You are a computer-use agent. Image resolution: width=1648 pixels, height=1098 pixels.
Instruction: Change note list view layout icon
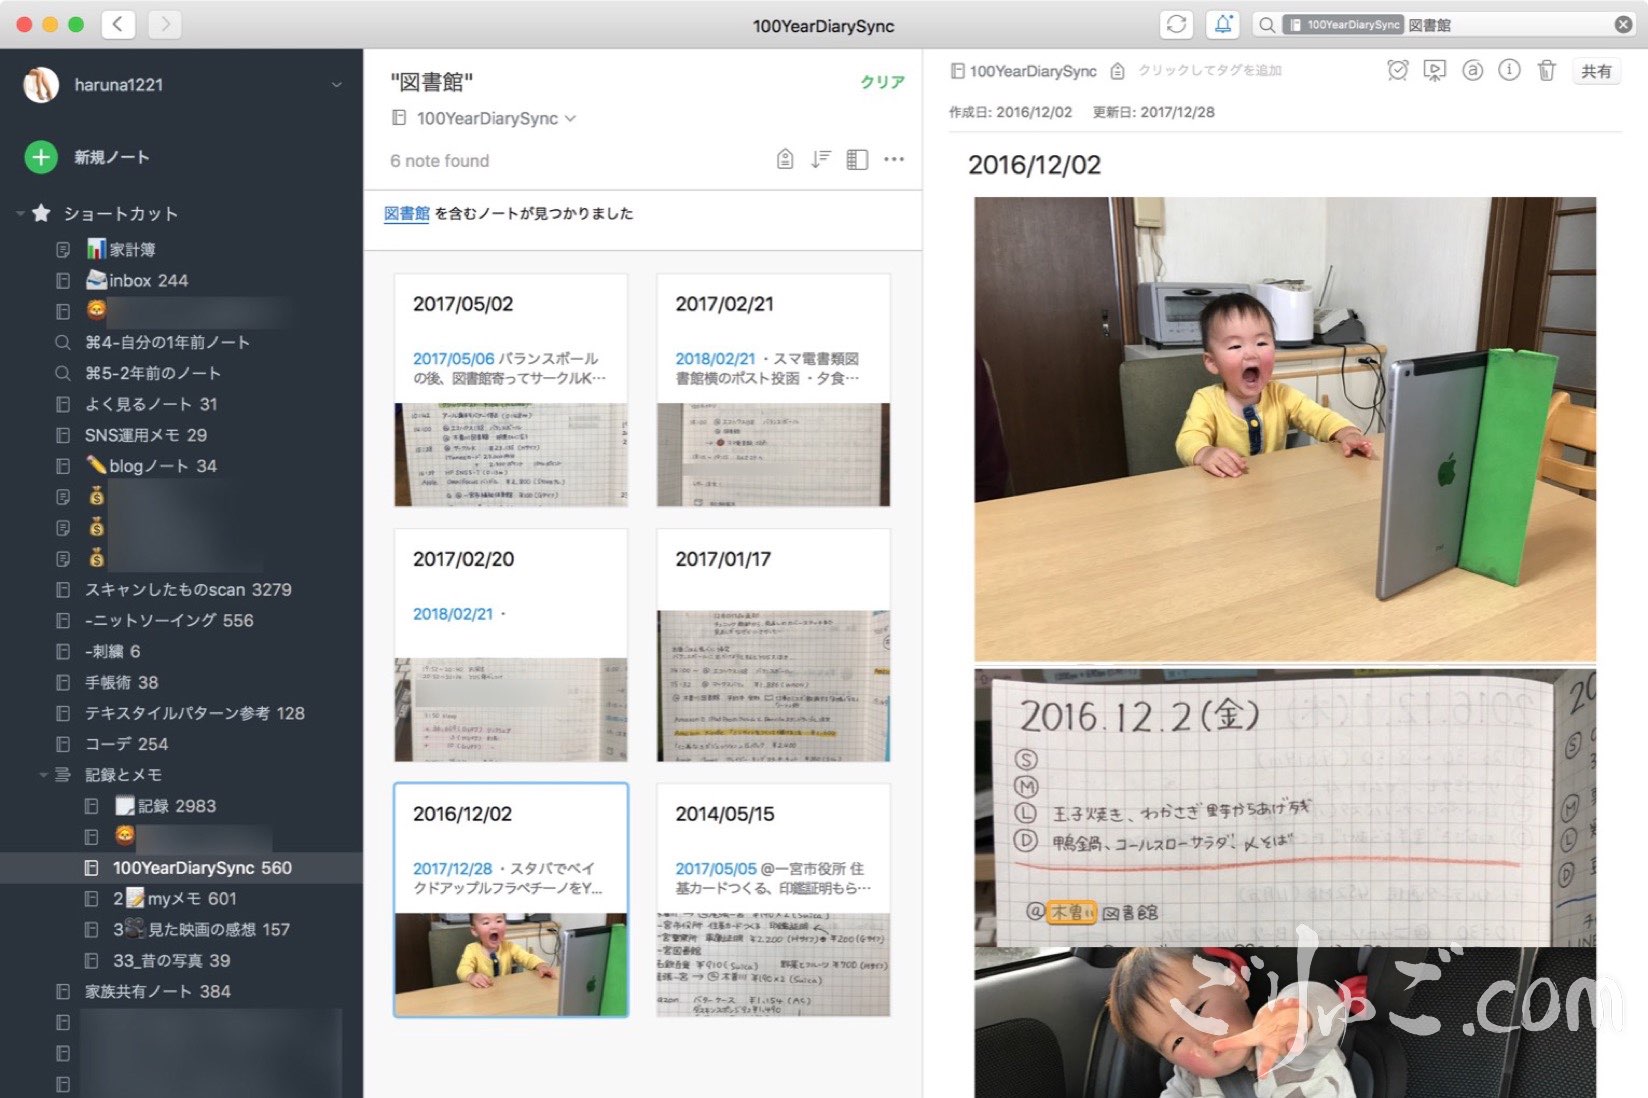click(x=857, y=160)
